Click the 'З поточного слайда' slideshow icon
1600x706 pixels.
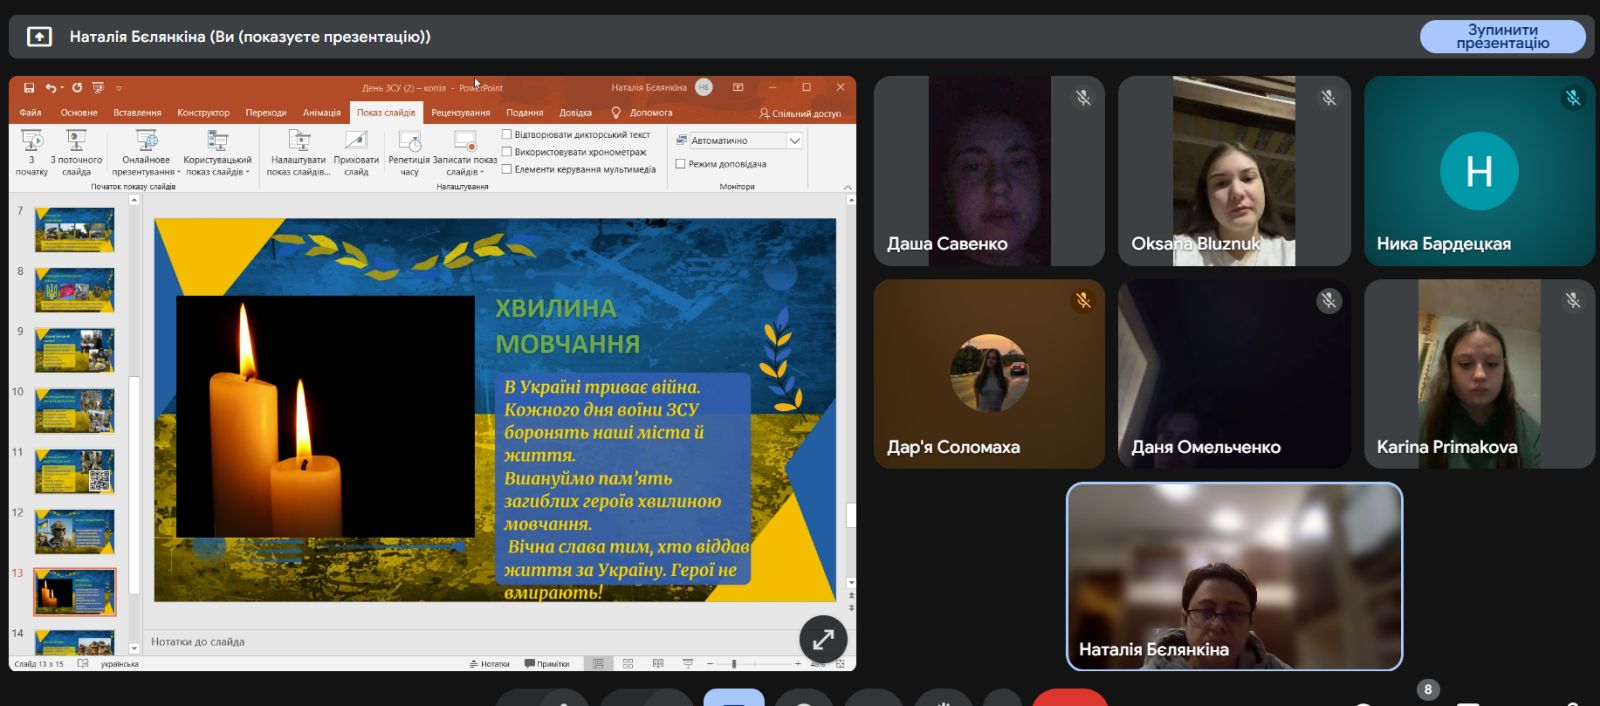76,142
